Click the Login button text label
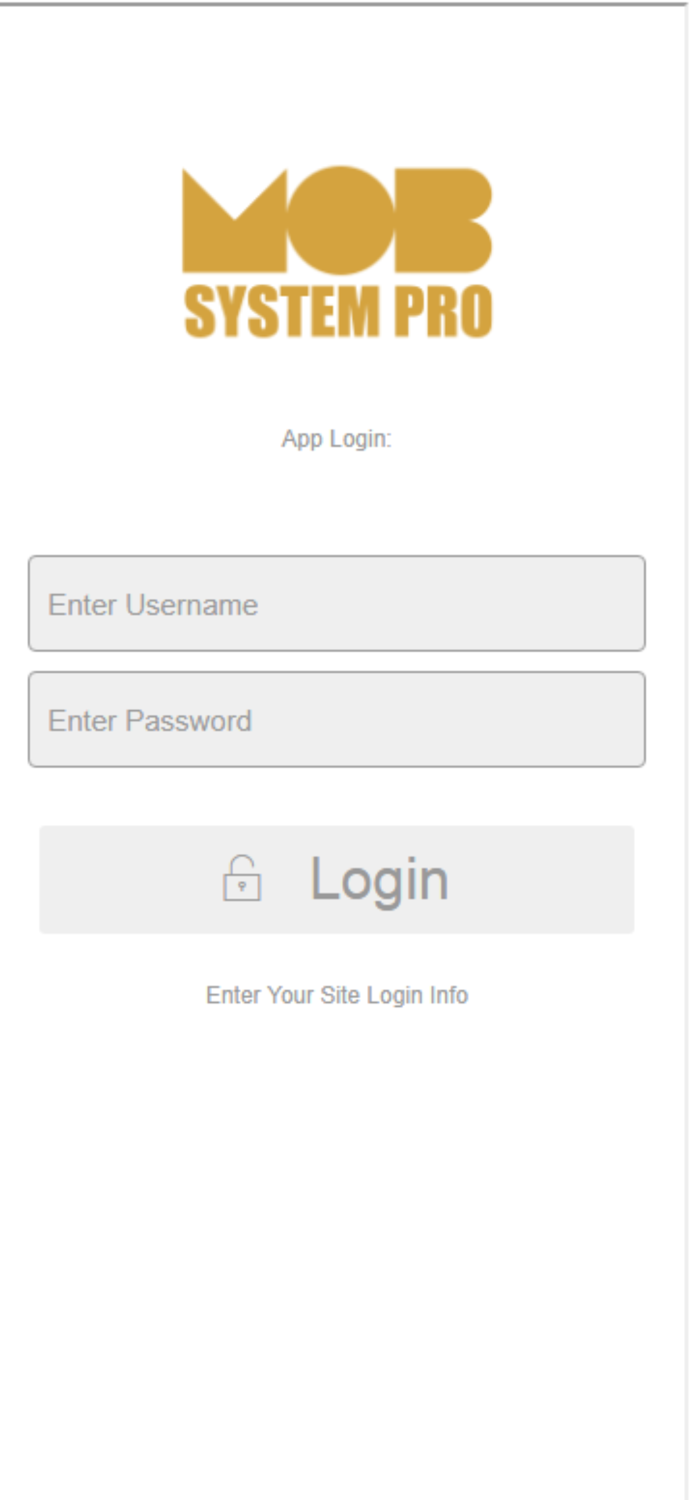This screenshot has width=693, height=1500. [x=380, y=879]
